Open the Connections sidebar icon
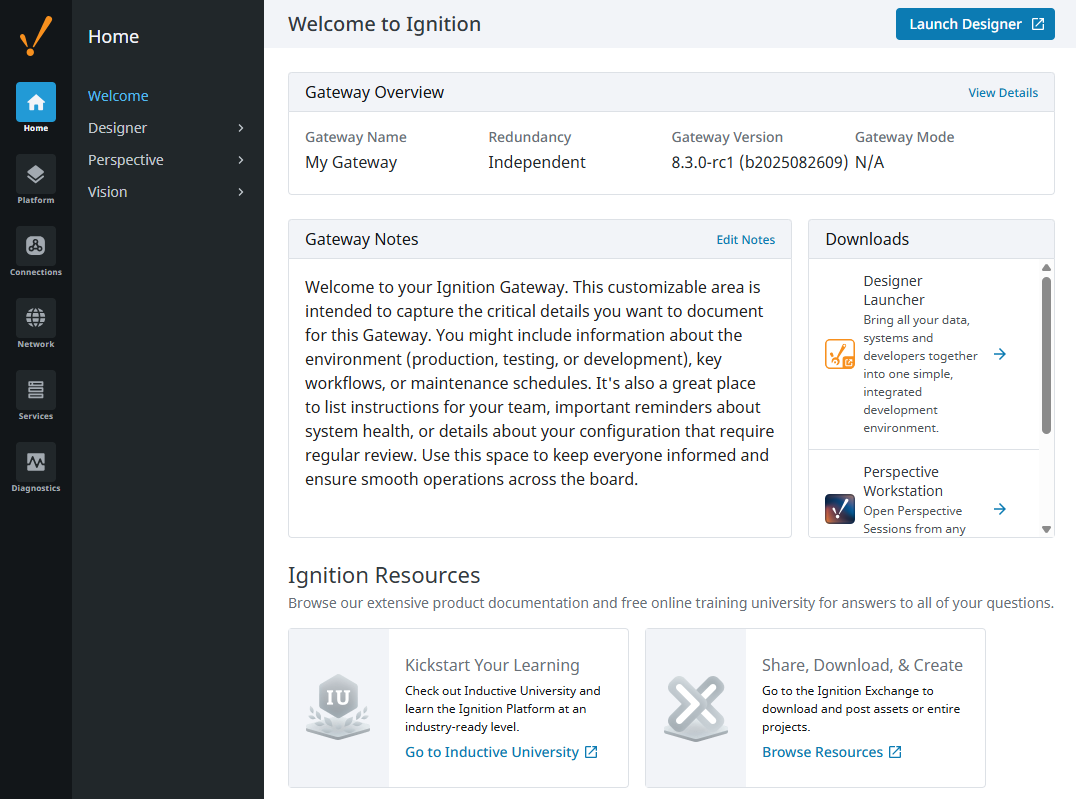This screenshot has height=799, width=1076. pos(36,248)
